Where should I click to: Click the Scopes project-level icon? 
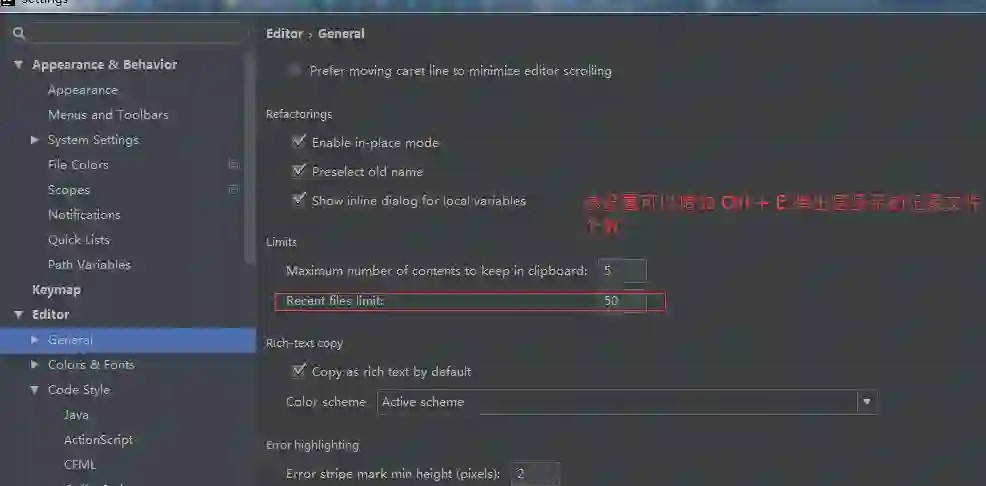[233, 189]
